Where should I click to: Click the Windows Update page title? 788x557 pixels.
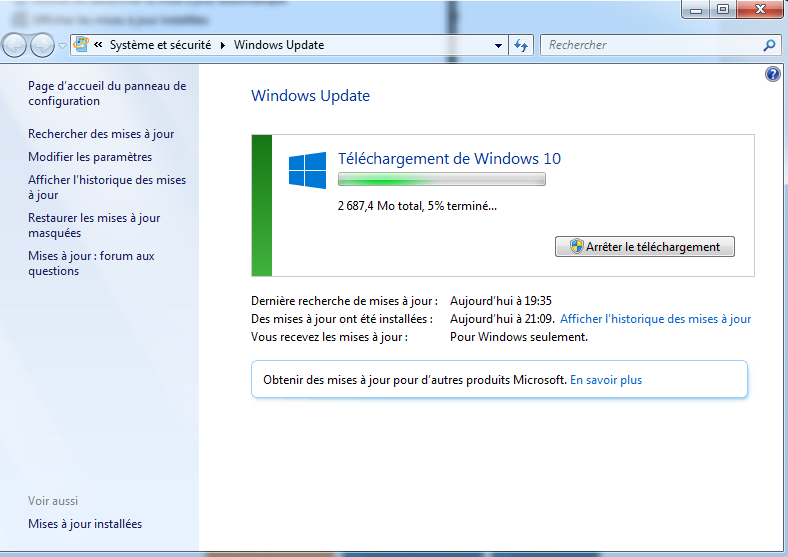311,96
